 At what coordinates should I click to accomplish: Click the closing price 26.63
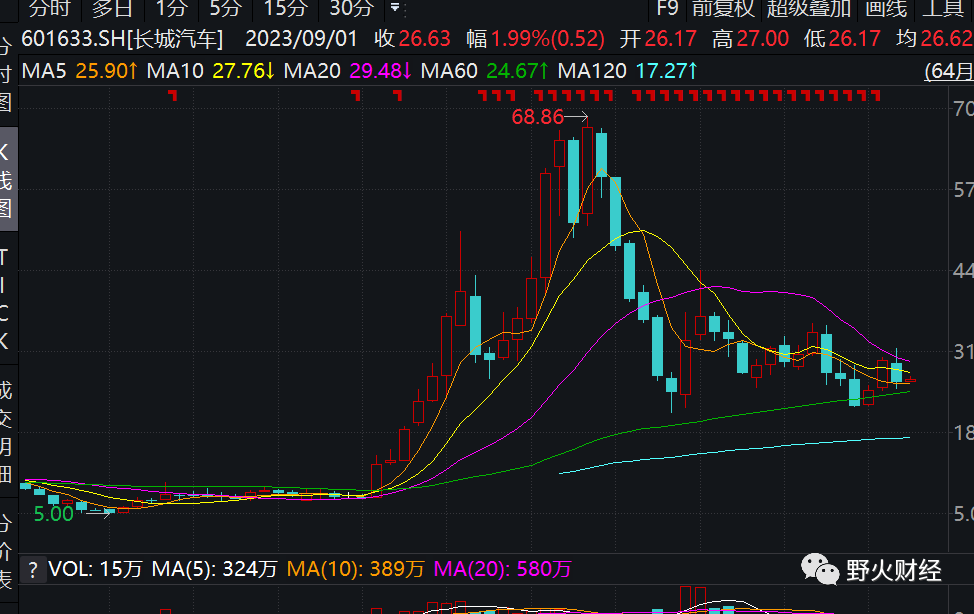pos(424,39)
